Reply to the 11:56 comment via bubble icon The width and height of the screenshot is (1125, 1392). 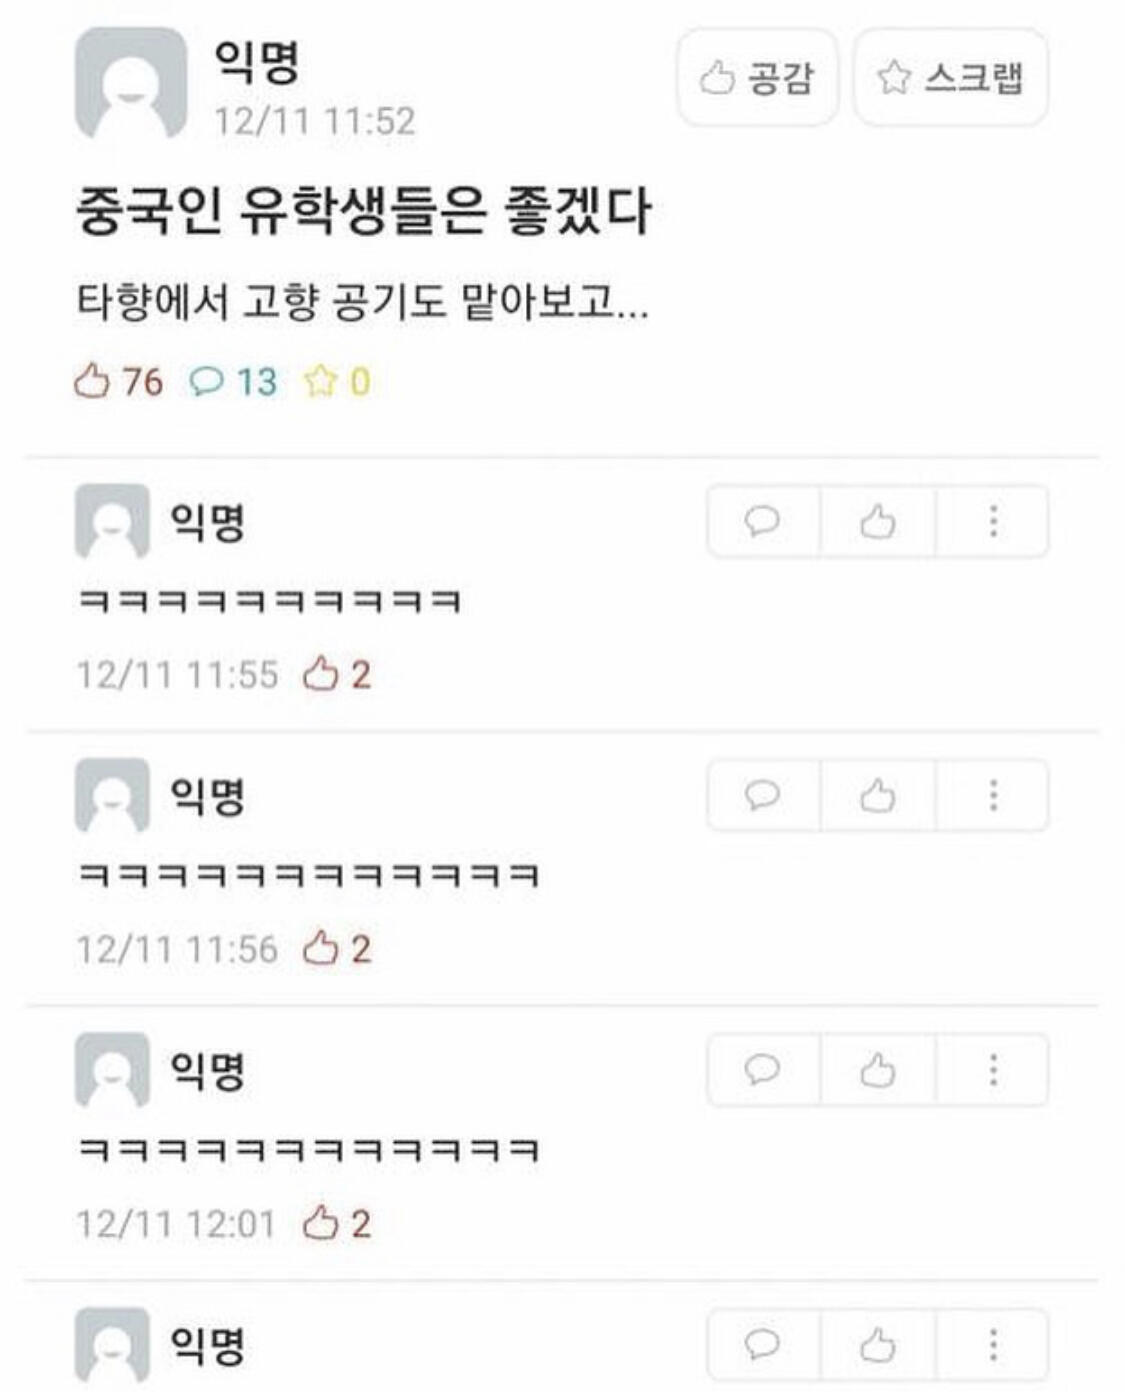point(763,795)
